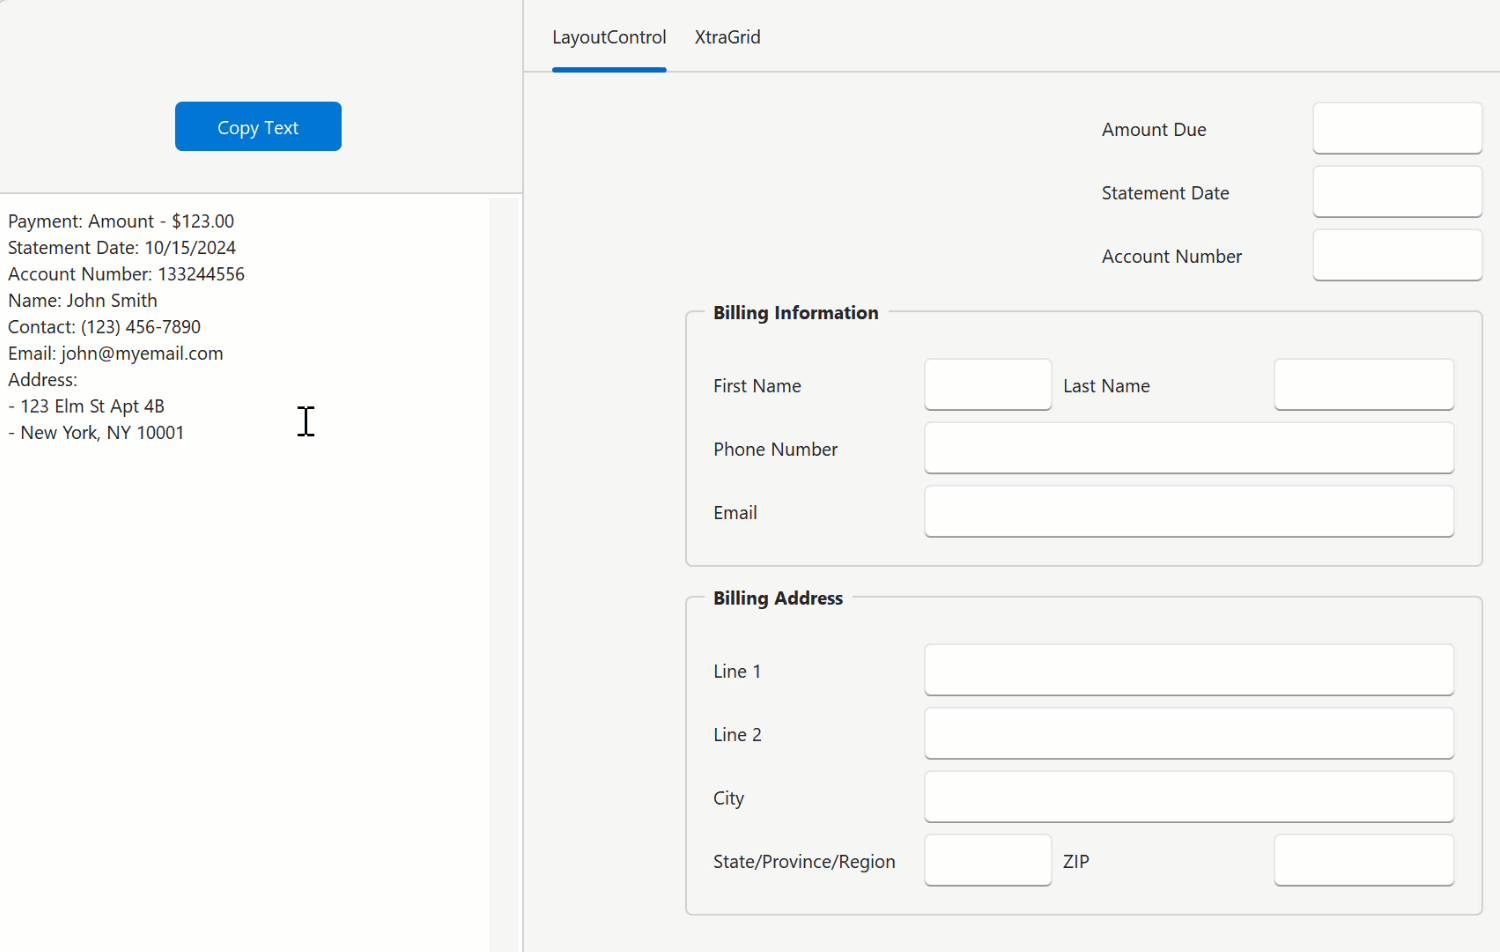Click the Line 1 address field
This screenshot has height=952, width=1500.
point(1188,670)
